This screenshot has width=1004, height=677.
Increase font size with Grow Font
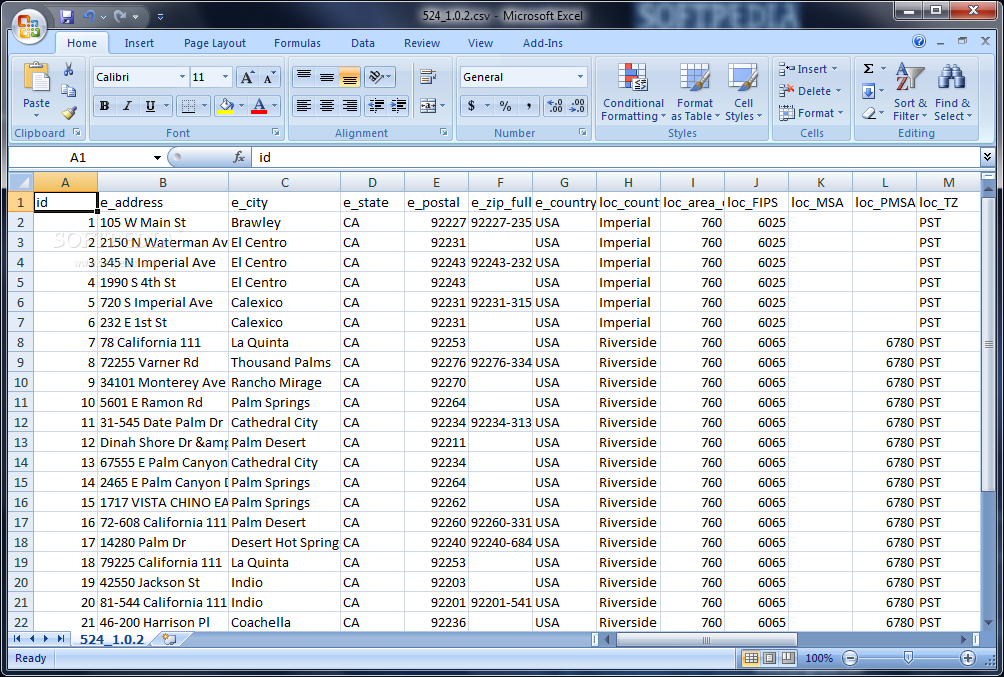247,77
